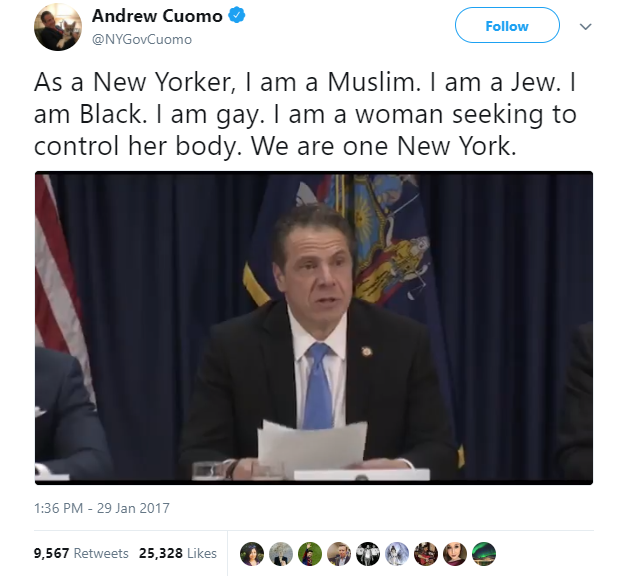Image resolution: width=617 pixels, height=576 pixels.
Task: Open the pale blue angel avatar
Action: click(397, 554)
